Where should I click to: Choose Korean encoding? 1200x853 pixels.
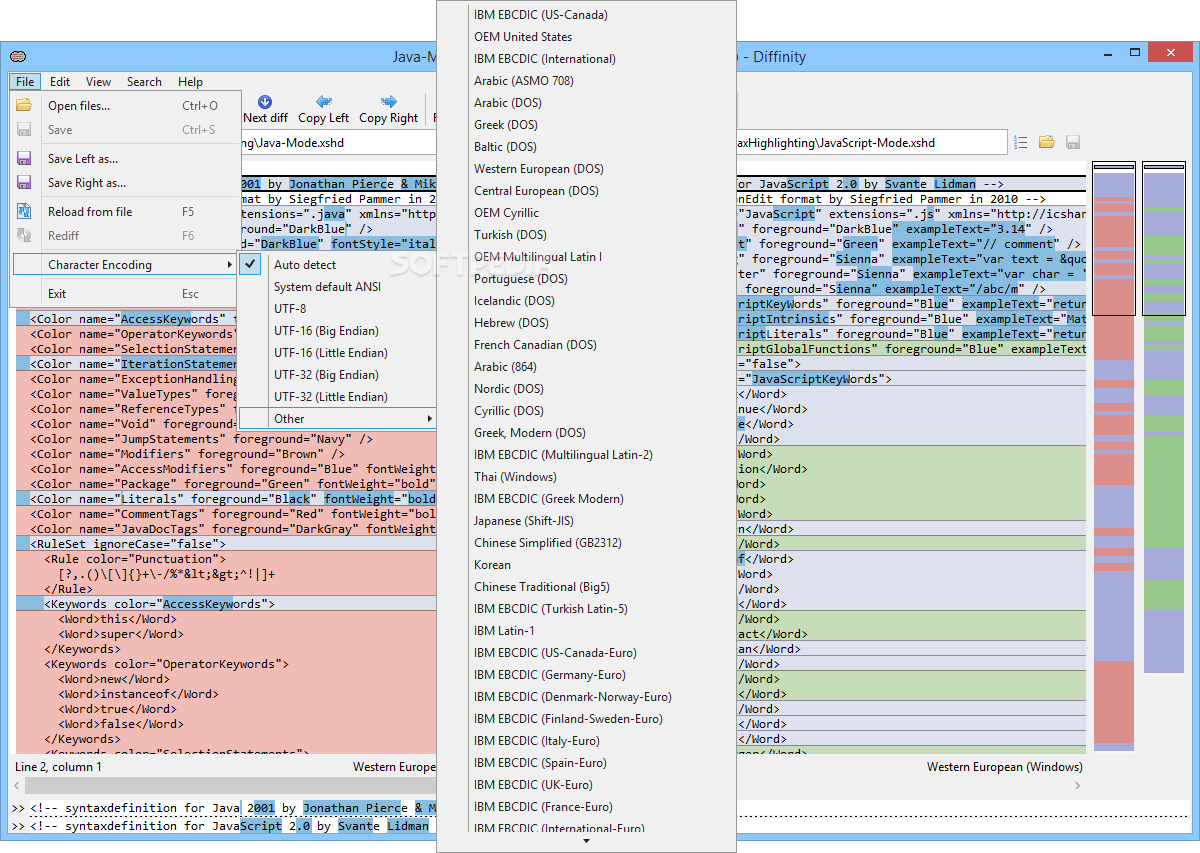(x=586, y=565)
